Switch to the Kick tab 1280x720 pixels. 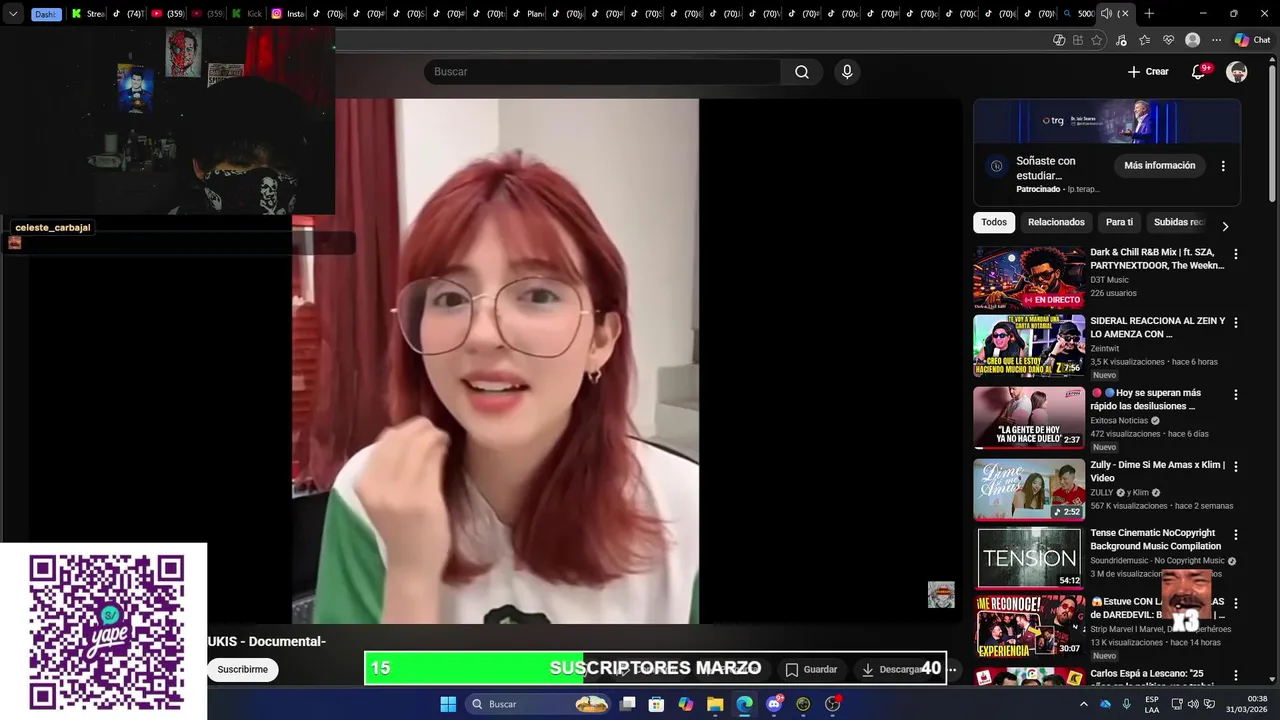(247, 14)
